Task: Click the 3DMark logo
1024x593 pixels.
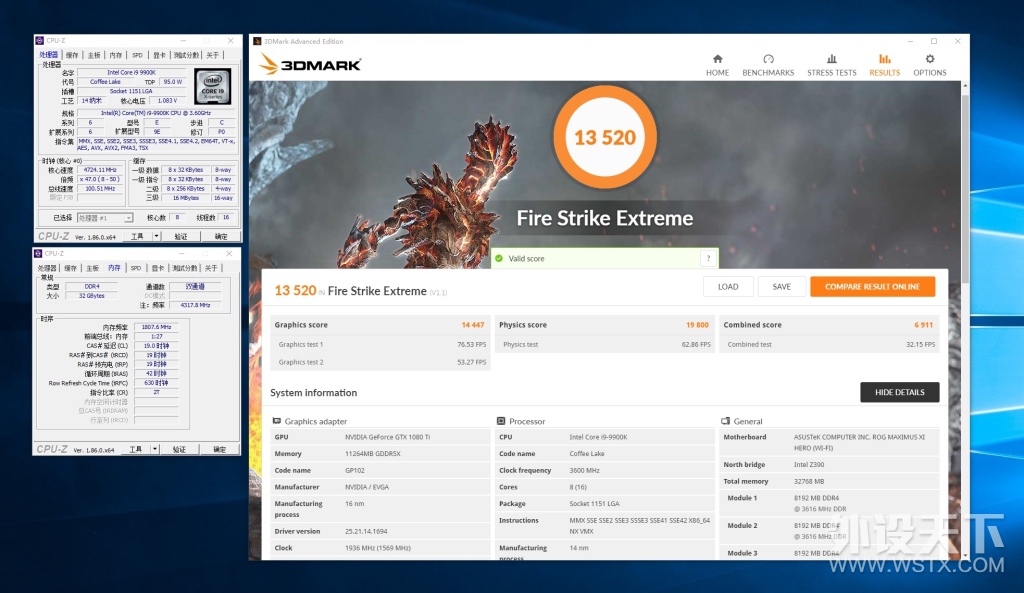Action: tap(310, 64)
